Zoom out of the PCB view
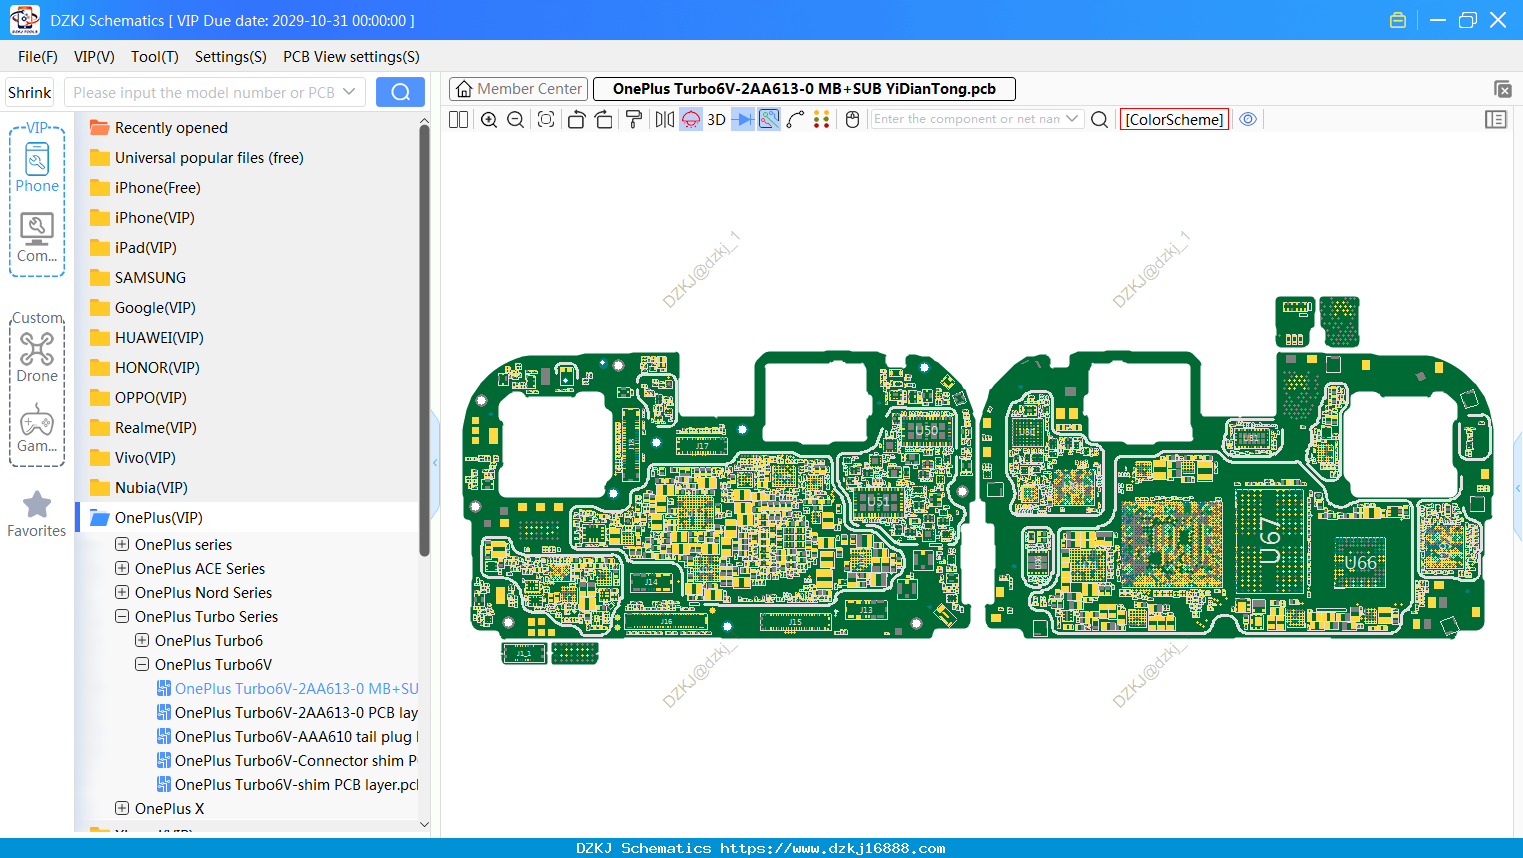 [516, 120]
